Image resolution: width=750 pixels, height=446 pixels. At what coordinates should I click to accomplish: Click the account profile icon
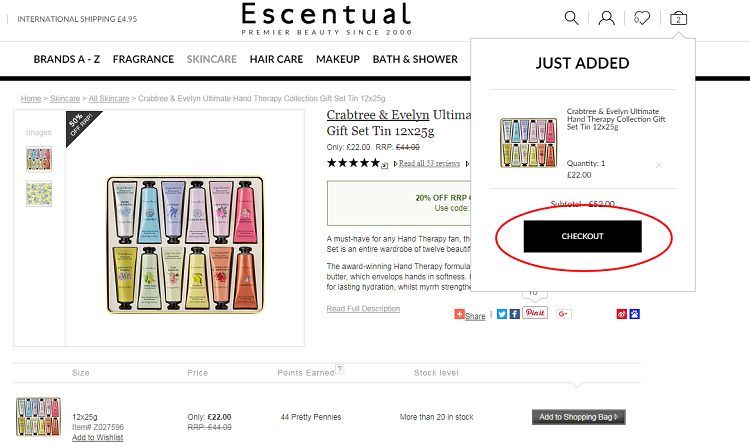coord(606,17)
